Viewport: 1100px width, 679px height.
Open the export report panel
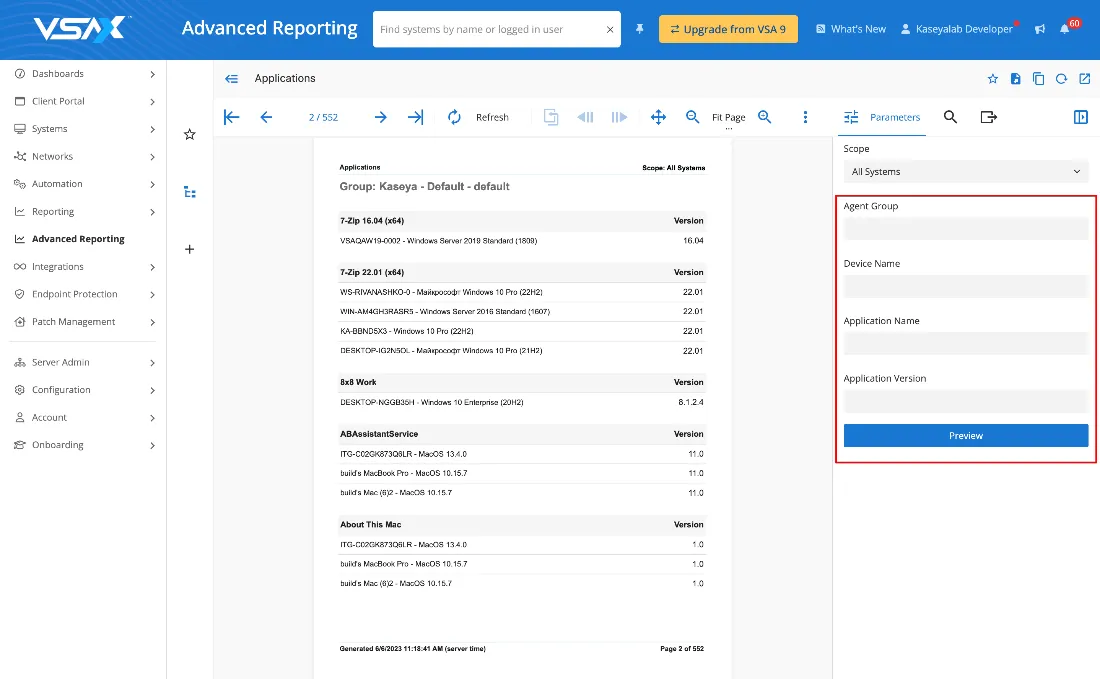[x=988, y=117]
